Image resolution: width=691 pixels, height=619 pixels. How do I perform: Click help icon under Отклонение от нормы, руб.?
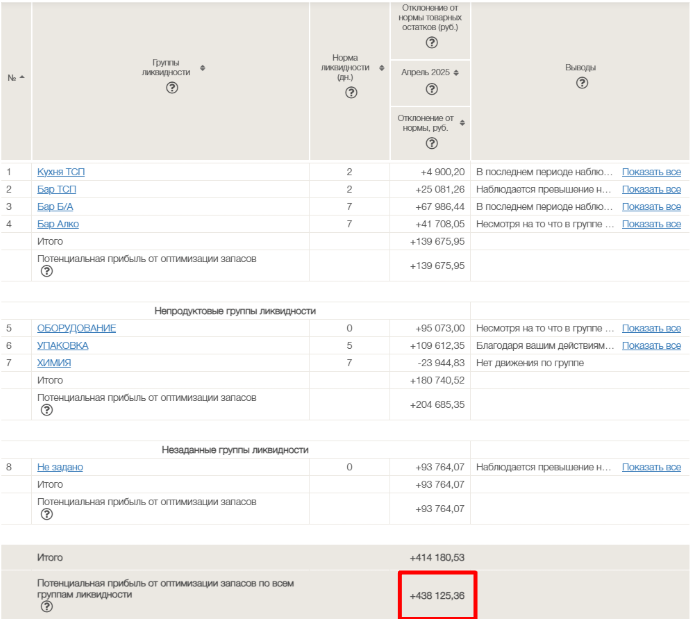click(x=431, y=144)
